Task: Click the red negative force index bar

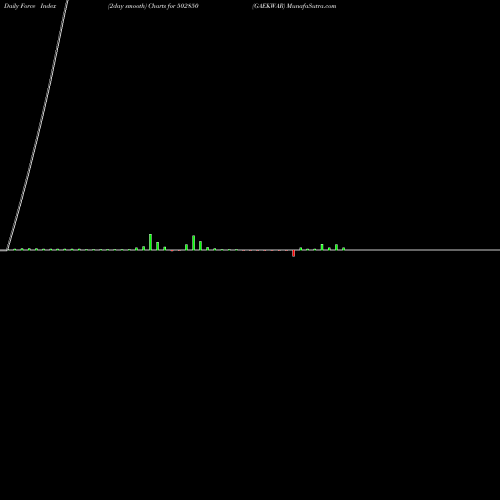Action: pos(293,253)
